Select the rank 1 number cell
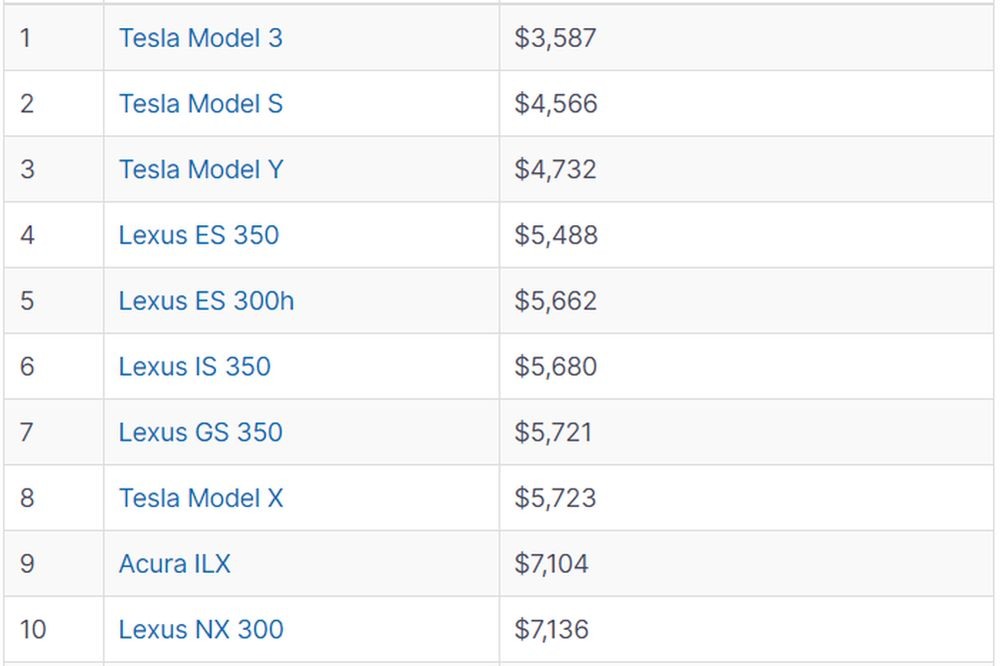The width and height of the screenshot is (1000, 666). pos(54,38)
